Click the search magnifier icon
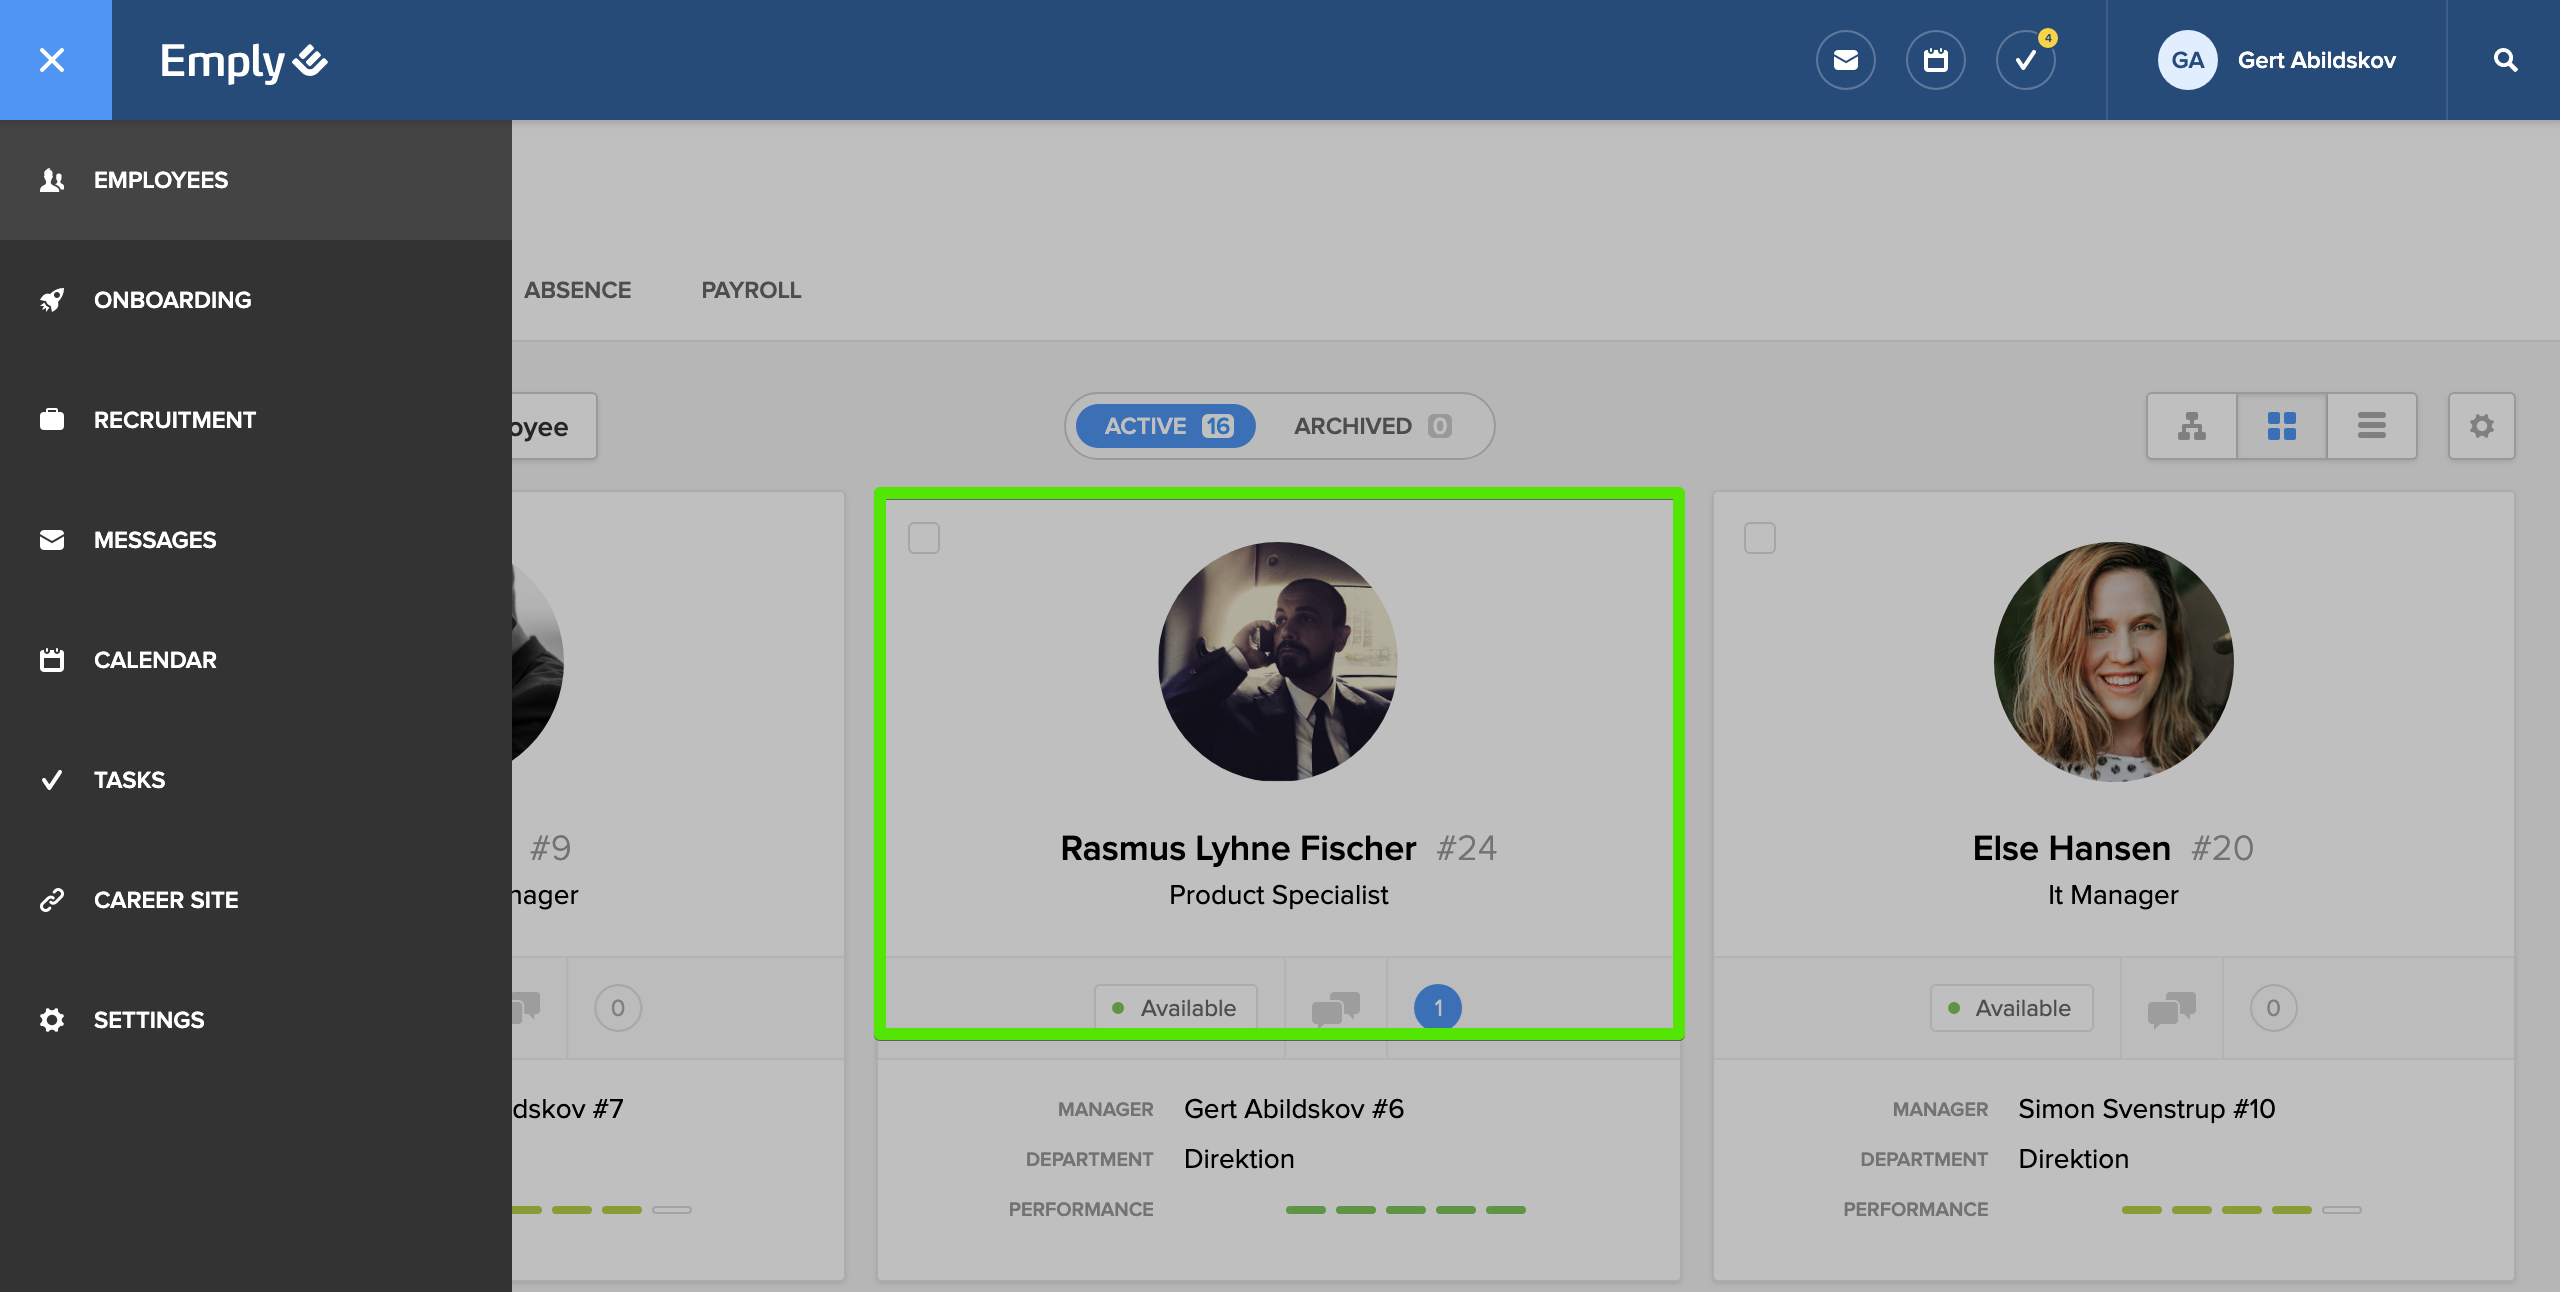Viewport: 2560px width, 1292px height. 2505,60
